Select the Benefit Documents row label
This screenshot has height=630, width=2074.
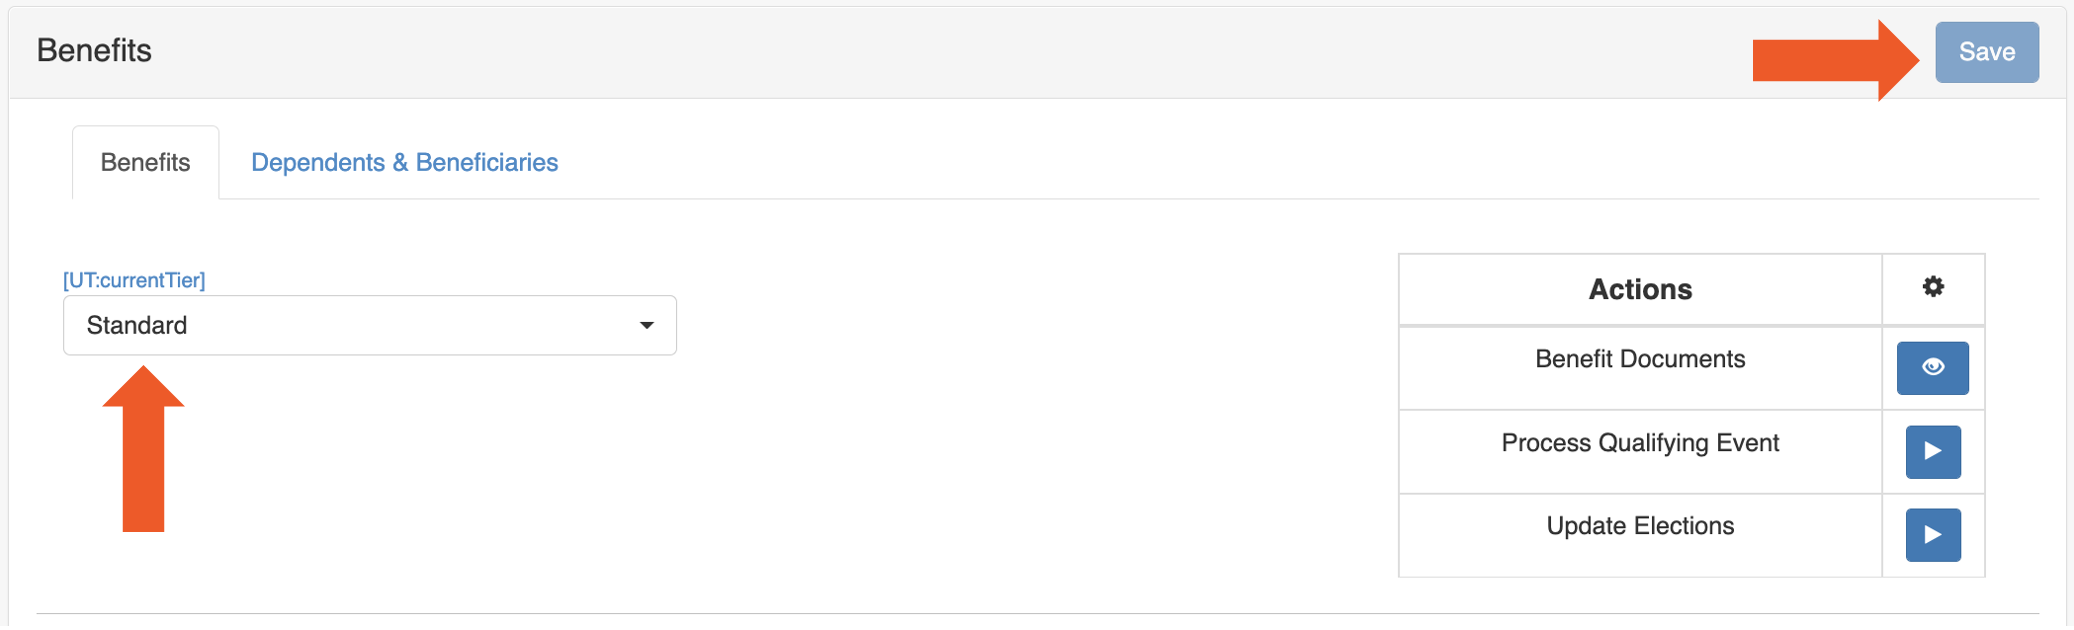pos(1640,360)
